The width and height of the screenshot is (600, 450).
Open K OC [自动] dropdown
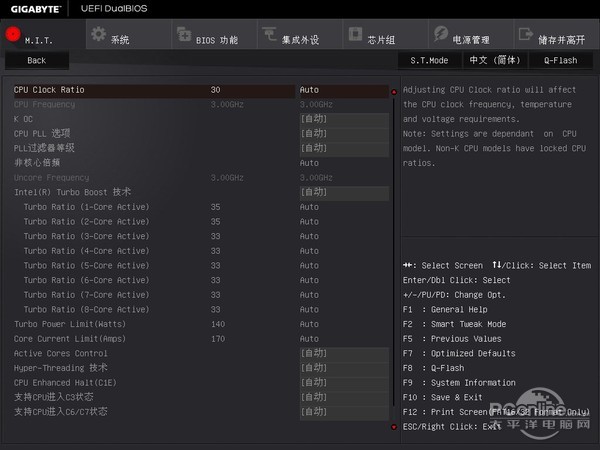[x=344, y=119]
